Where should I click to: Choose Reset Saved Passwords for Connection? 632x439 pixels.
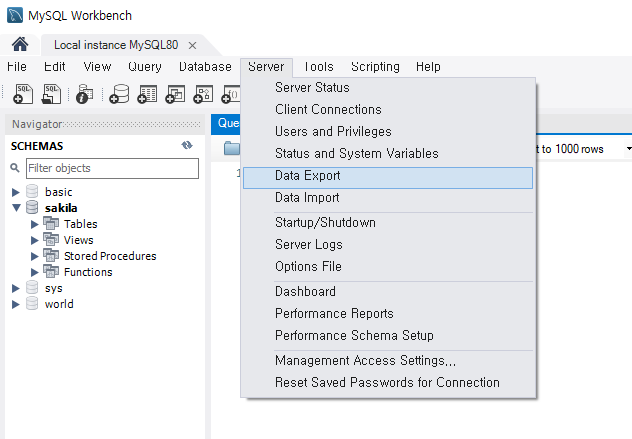(388, 383)
